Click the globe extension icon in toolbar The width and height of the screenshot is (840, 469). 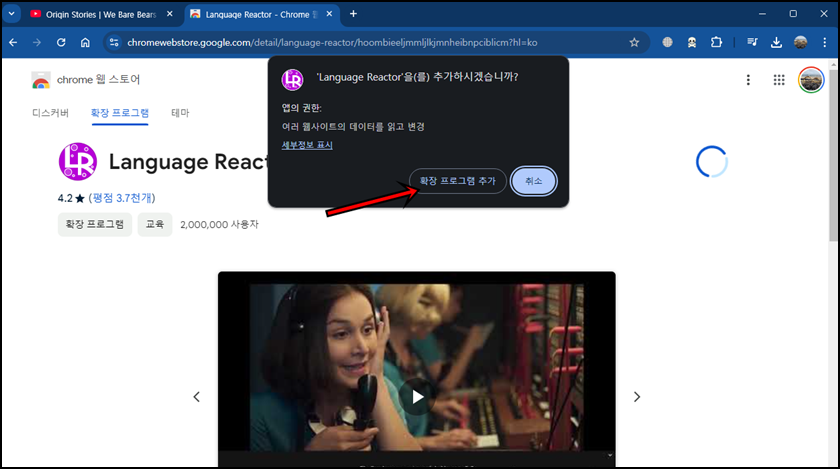coord(667,42)
